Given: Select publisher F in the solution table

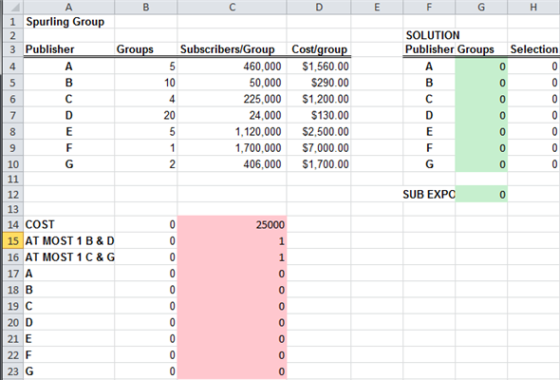Looking at the screenshot, I should (x=429, y=148).
